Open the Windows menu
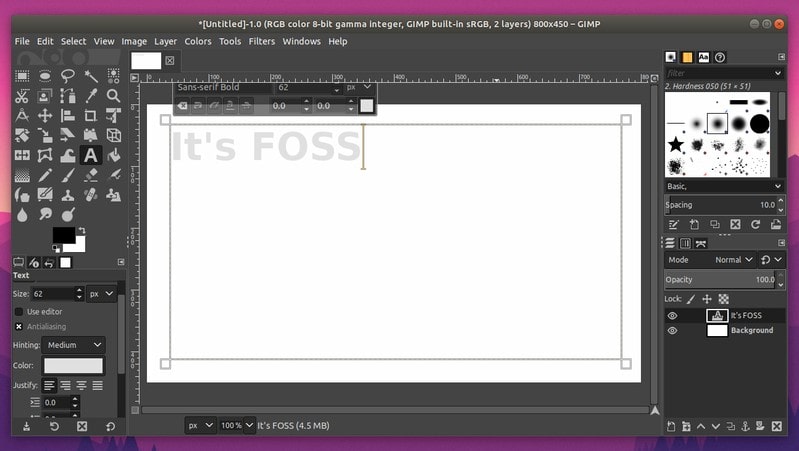The height and width of the screenshot is (451, 799). coord(302,41)
